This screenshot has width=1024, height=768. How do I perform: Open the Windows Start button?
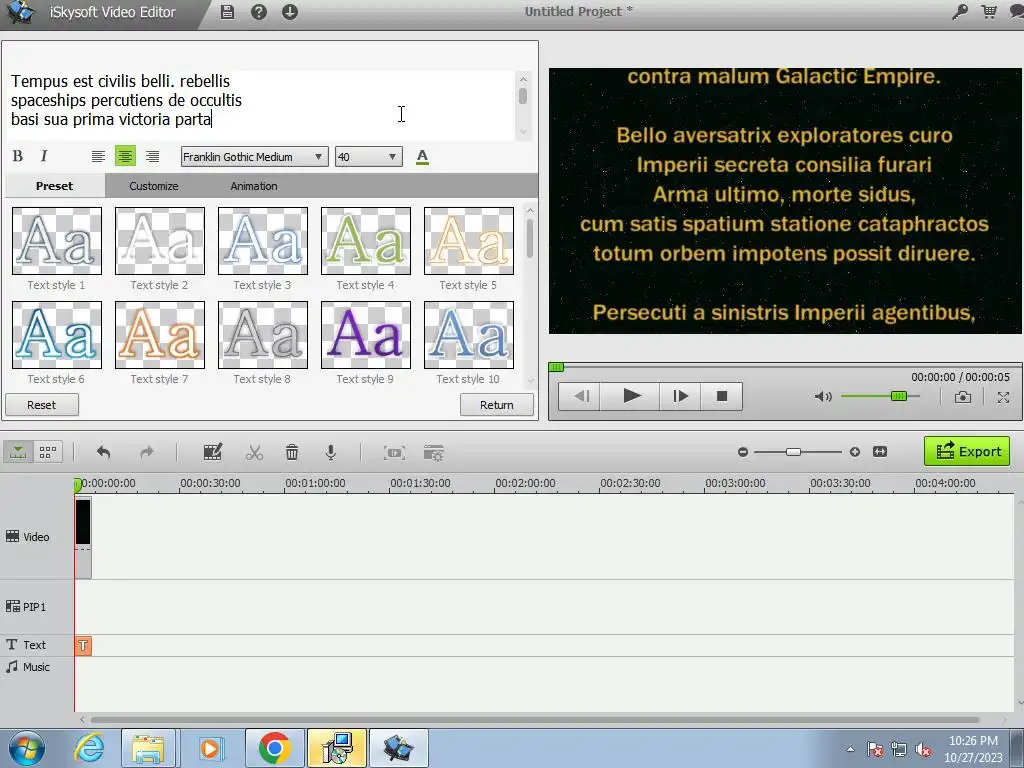pyautogui.click(x=26, y=748)
